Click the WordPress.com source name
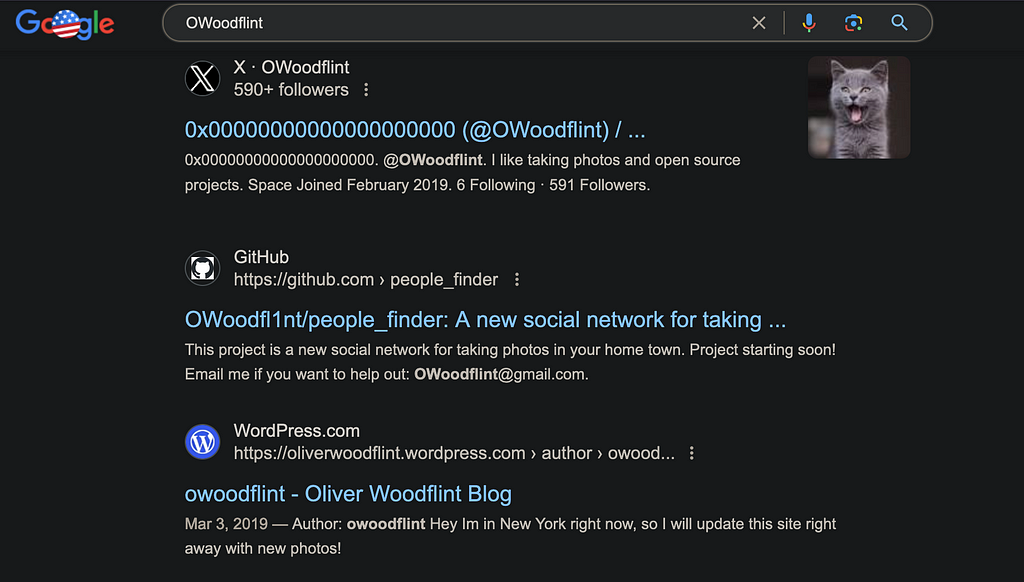This screenshot has height=582, width=1024. coord(296,431)
